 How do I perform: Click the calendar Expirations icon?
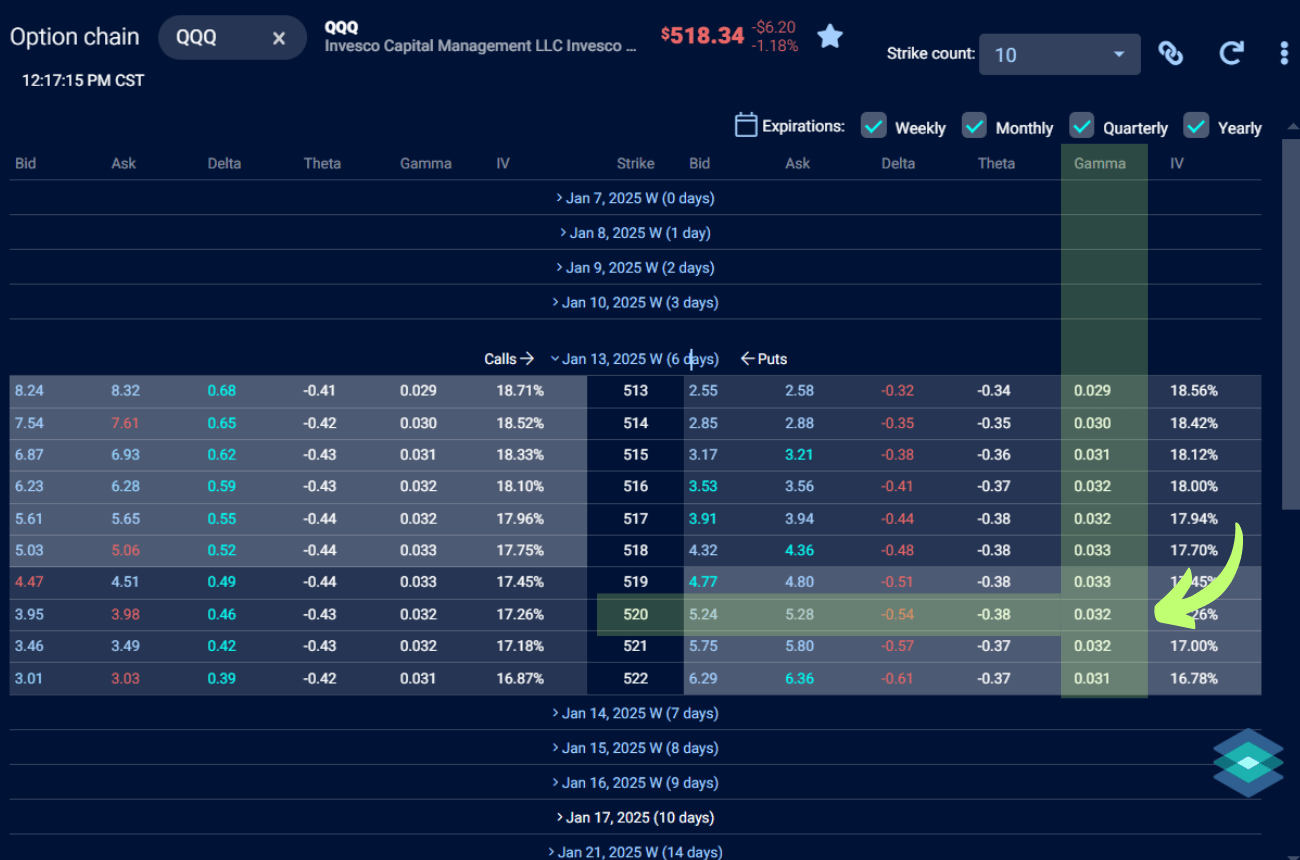click(x=745, y=125)
